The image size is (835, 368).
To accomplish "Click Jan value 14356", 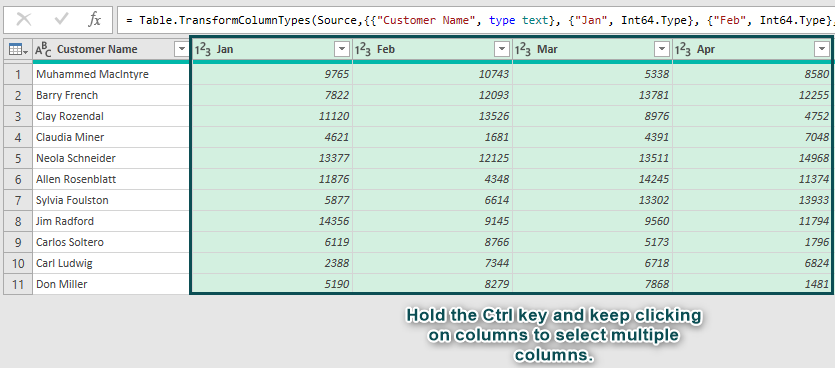I will 272,221.
